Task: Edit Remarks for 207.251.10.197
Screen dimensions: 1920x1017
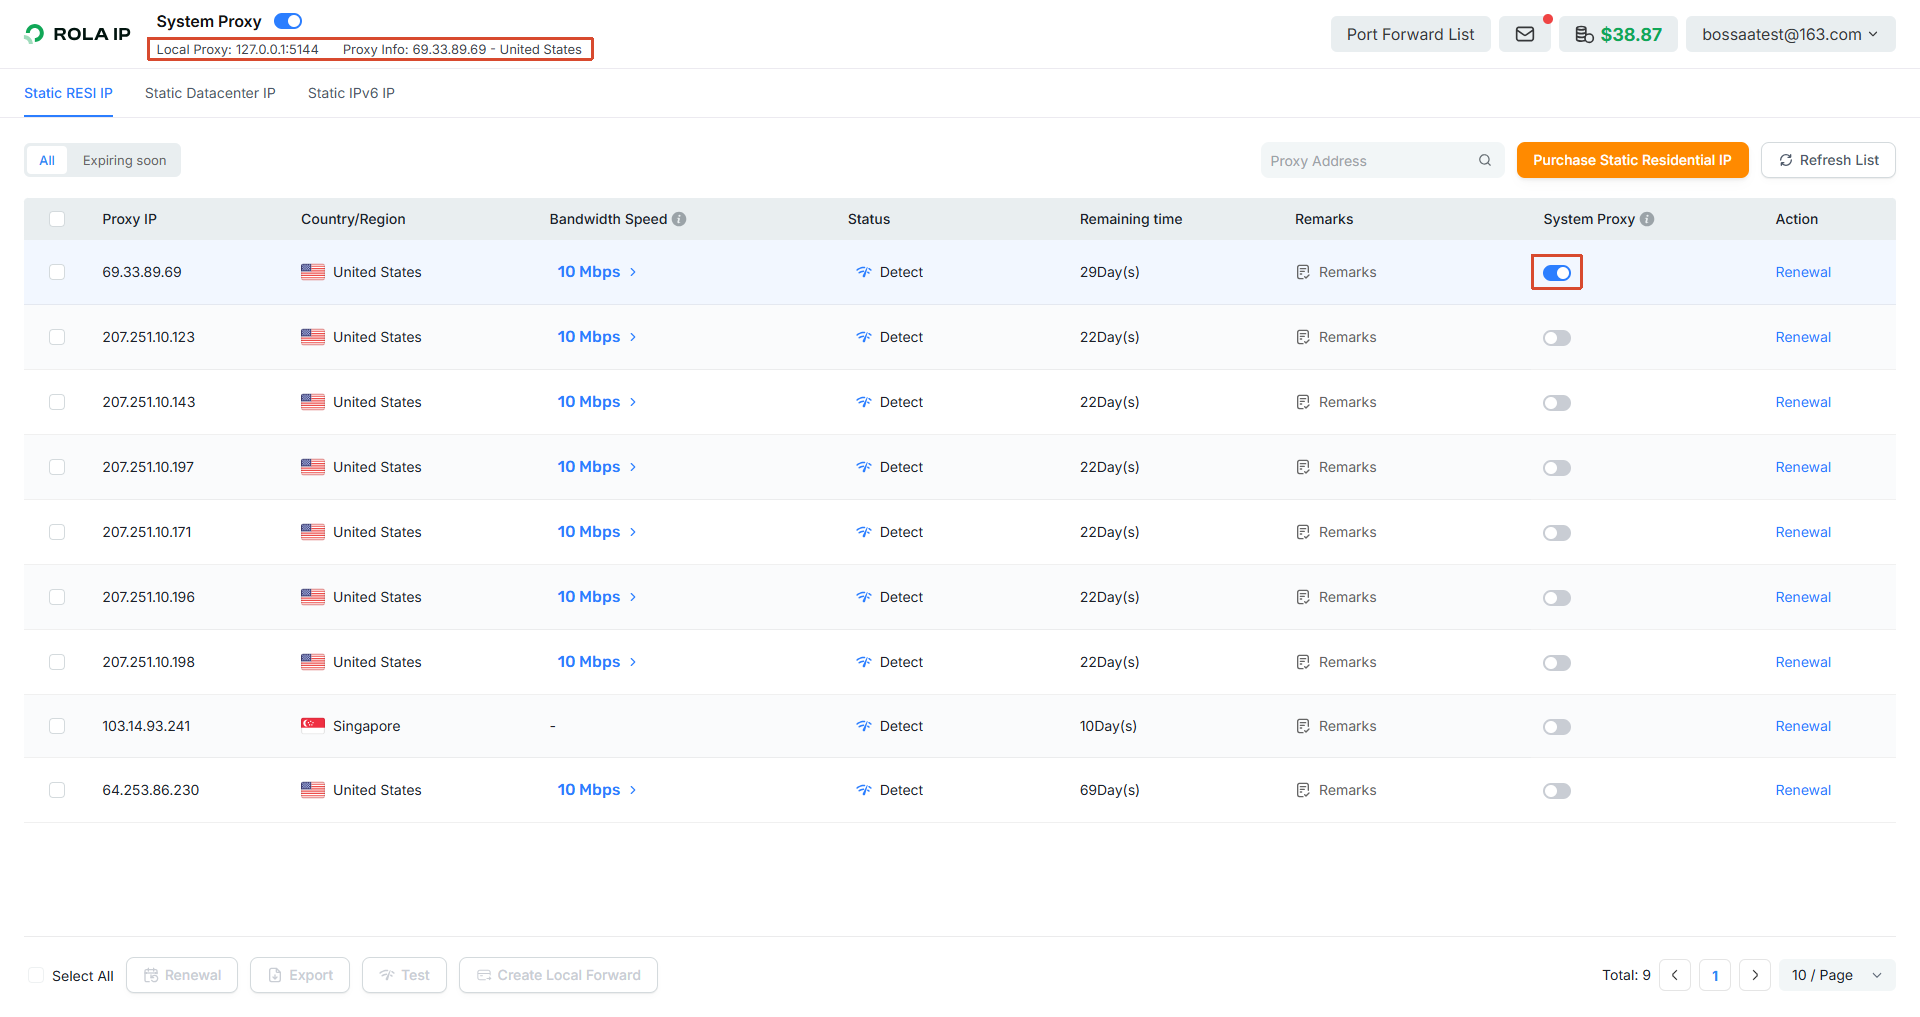Action: pyautogui.click(x=1336, y=467)
